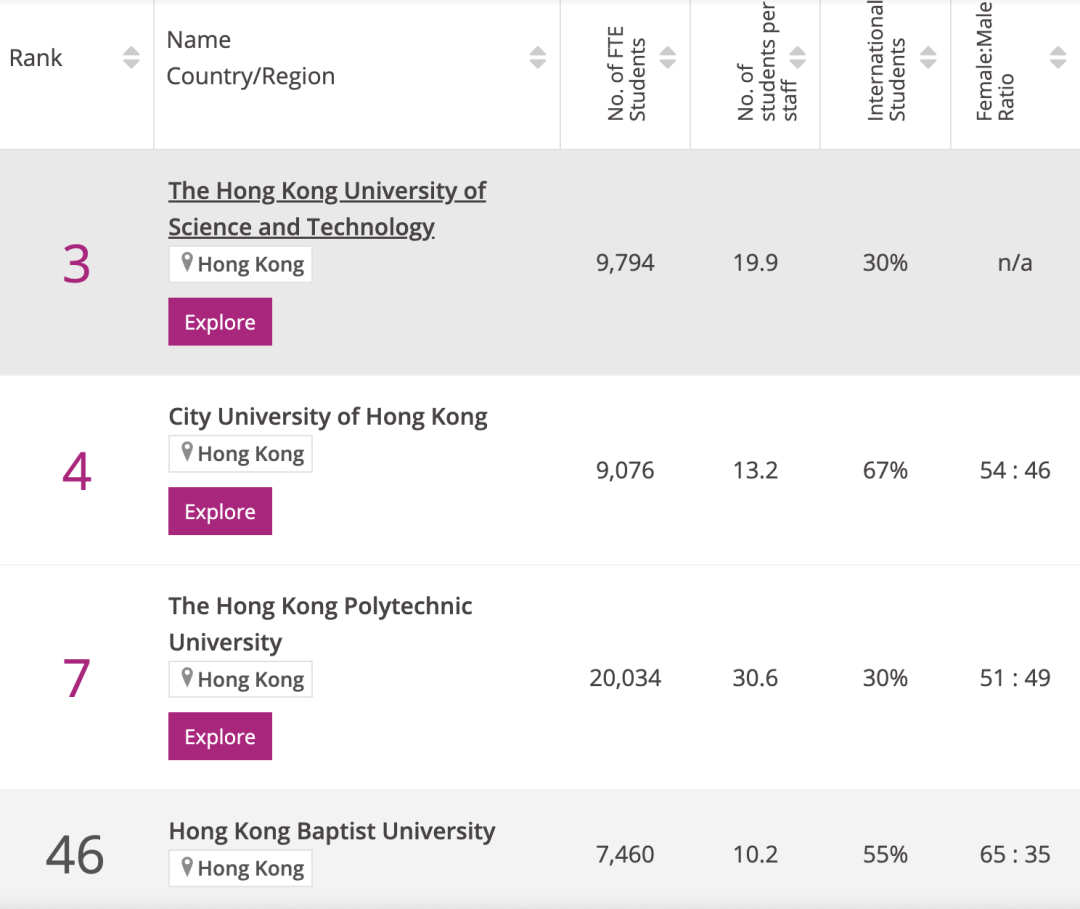This screenshot has width=1080, height=909.
Task: Click location pin for Polytechnic University
Action: [x=186, y=679]
